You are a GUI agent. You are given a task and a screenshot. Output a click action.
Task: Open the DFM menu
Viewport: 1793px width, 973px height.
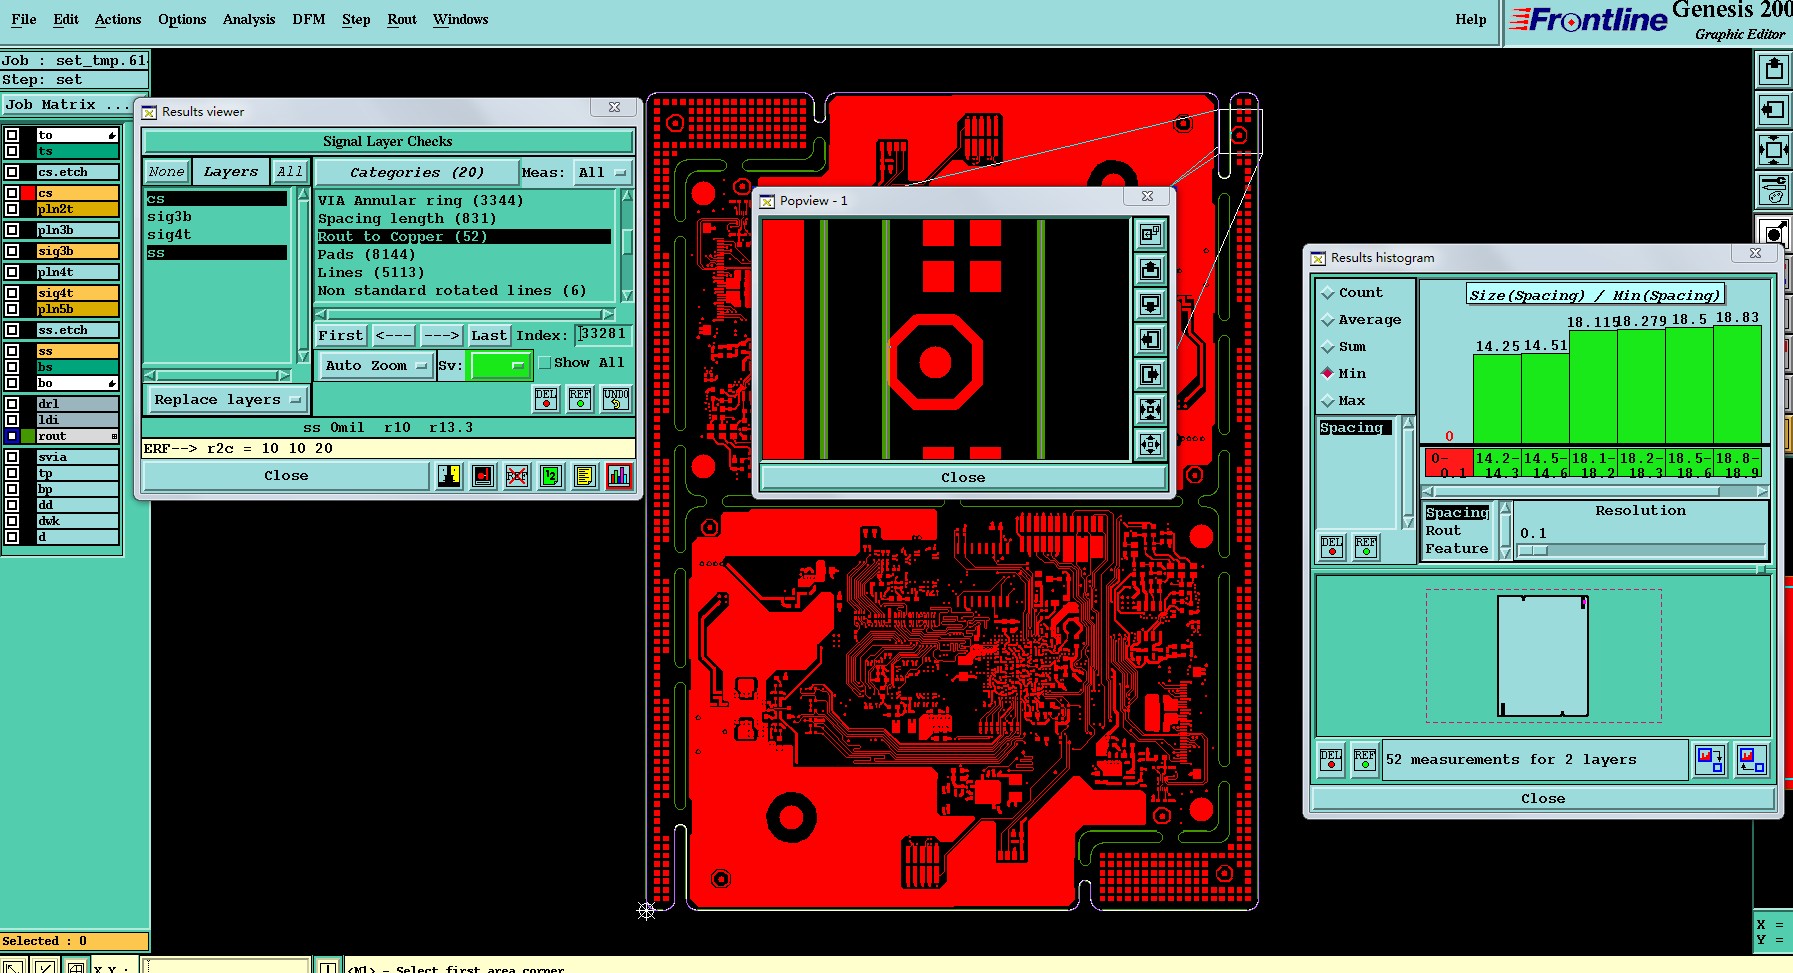tap(309, 19)
